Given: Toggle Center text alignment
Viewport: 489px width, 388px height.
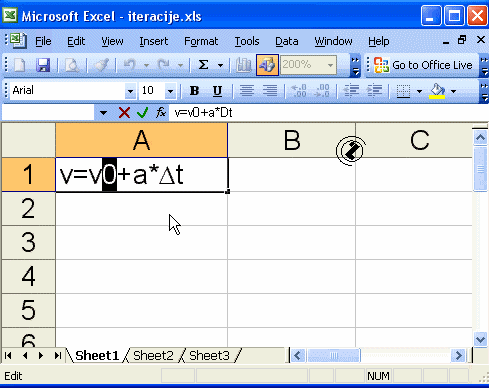Looking at the screenshot, I should point(247,91).
